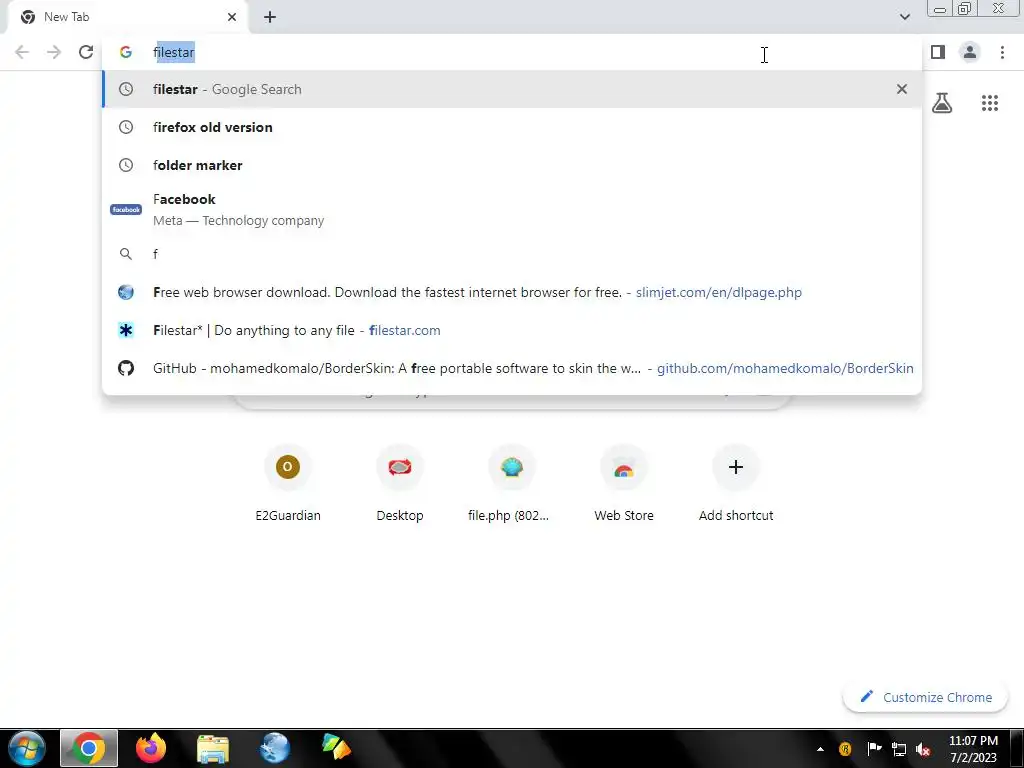Select the Facebook Meta suggestion
1024x768 pixels.
click(512, 210)
